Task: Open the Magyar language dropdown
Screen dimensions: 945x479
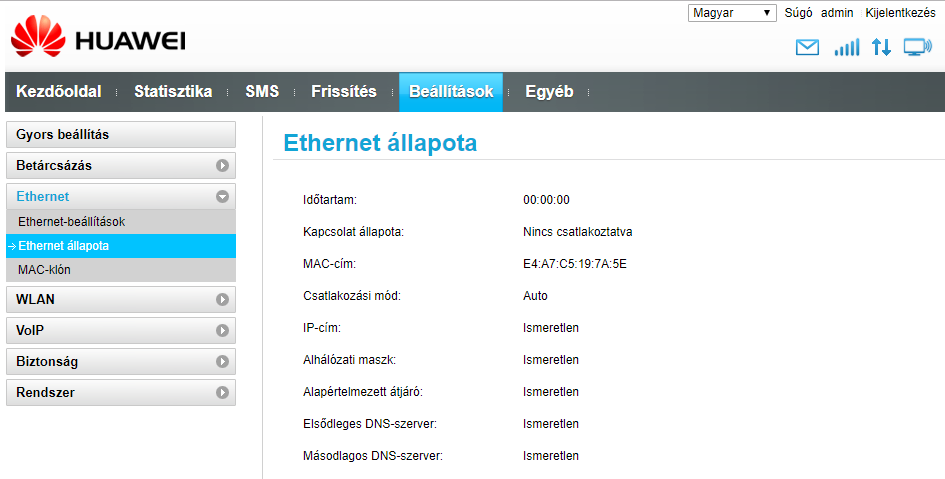Action: click(732, 13)
